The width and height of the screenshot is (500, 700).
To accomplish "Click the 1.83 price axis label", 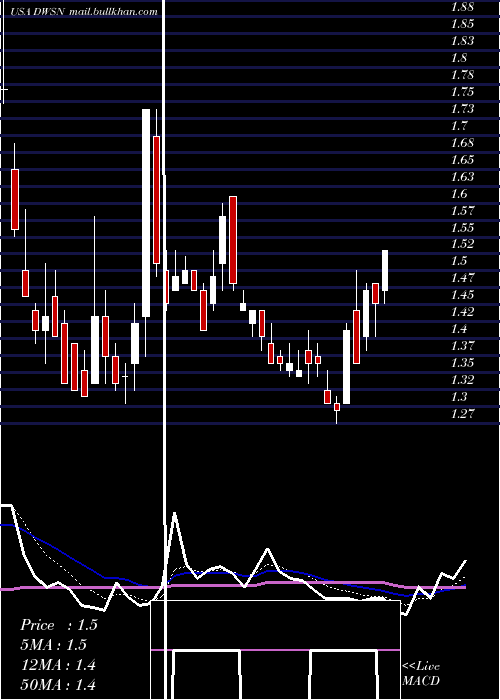I will 462,41.
